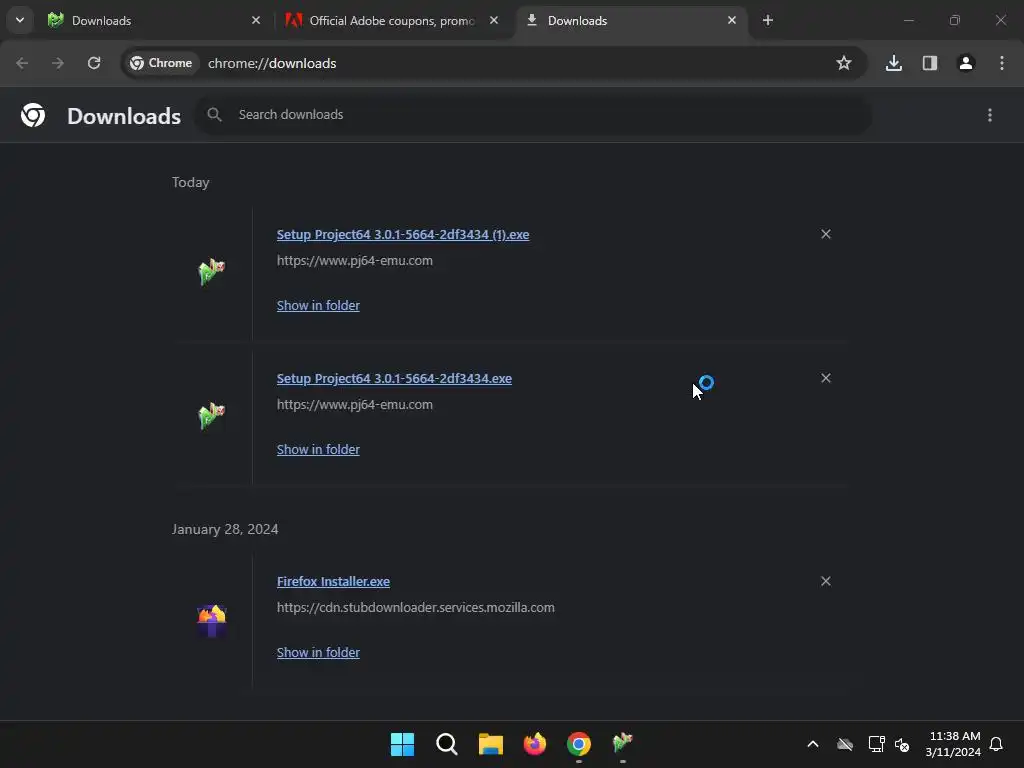Show Firefox Installer.exe in folder
Image resolution: width=1024 pixels, height=768 pixels.
click(318, 653)
